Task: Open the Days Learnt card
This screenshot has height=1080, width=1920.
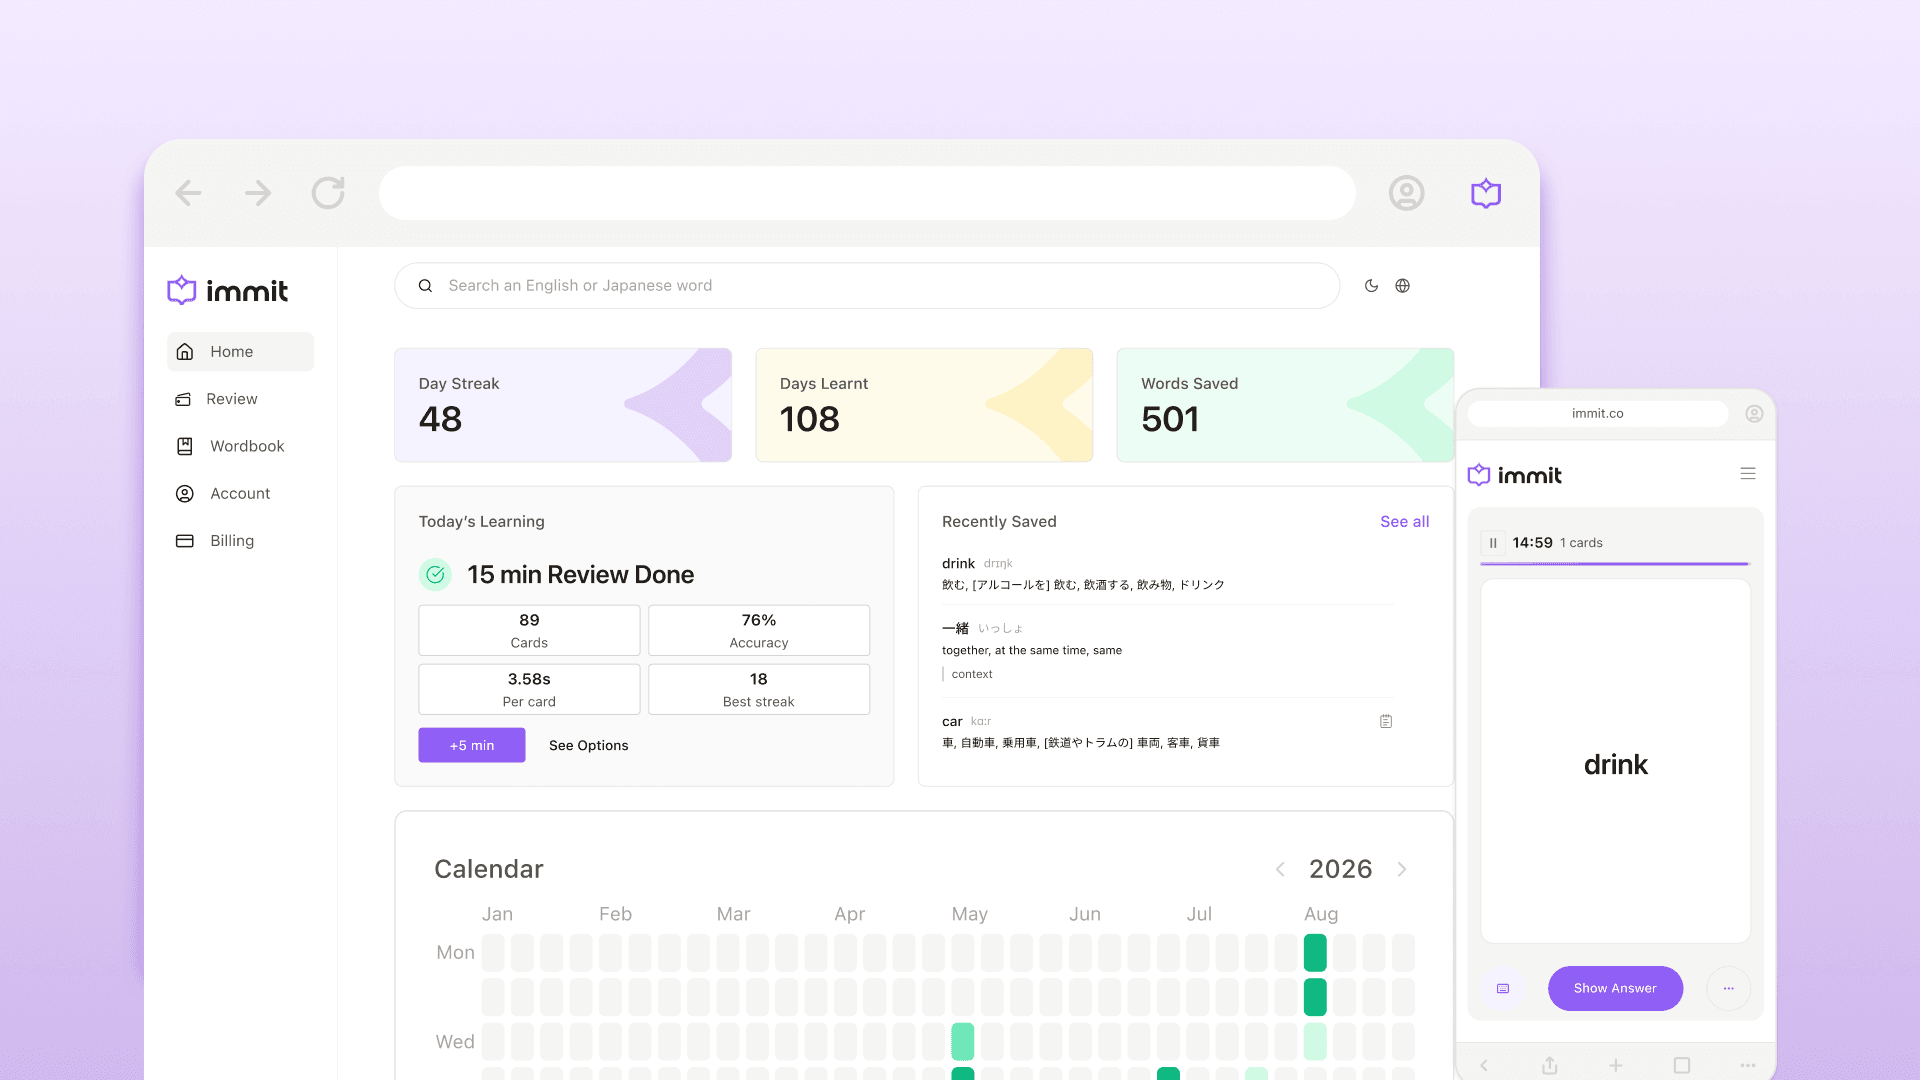Action: (924, 405)
